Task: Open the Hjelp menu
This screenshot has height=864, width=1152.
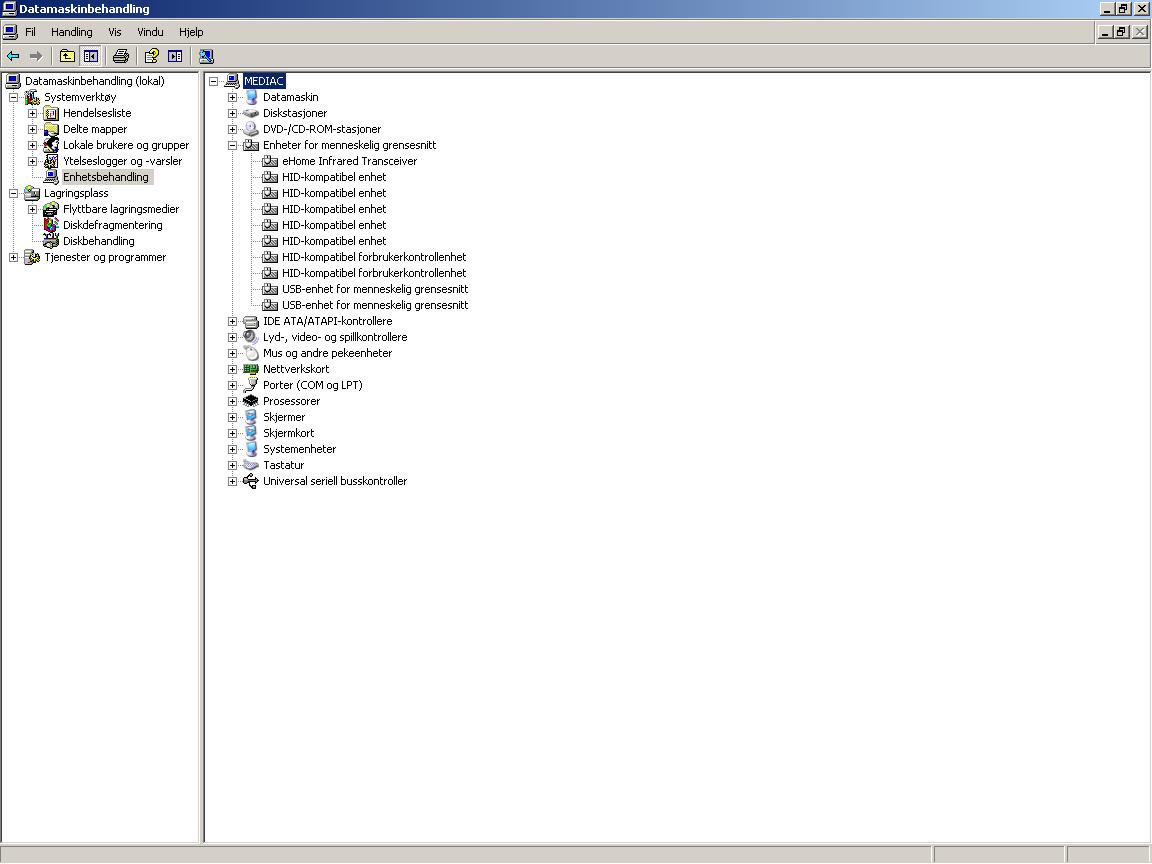Action: tap(191, 32)
